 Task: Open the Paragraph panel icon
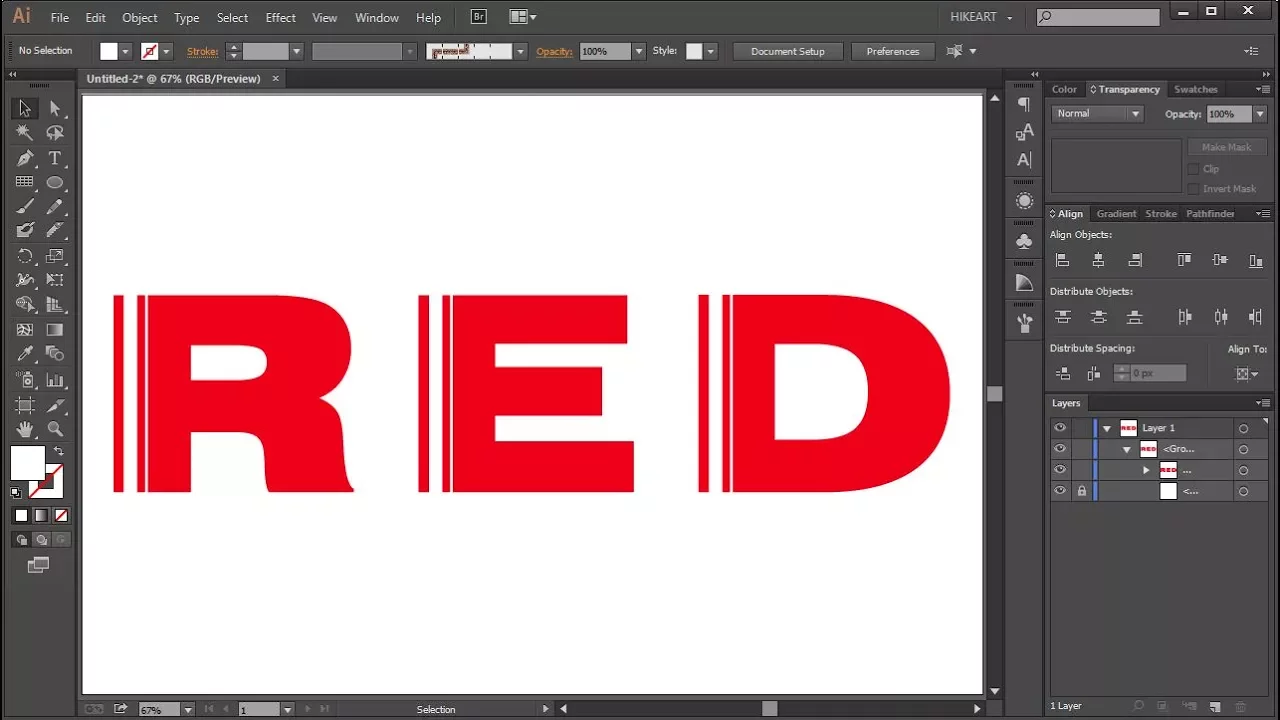pyautogui.click(x=1024, y=104)
